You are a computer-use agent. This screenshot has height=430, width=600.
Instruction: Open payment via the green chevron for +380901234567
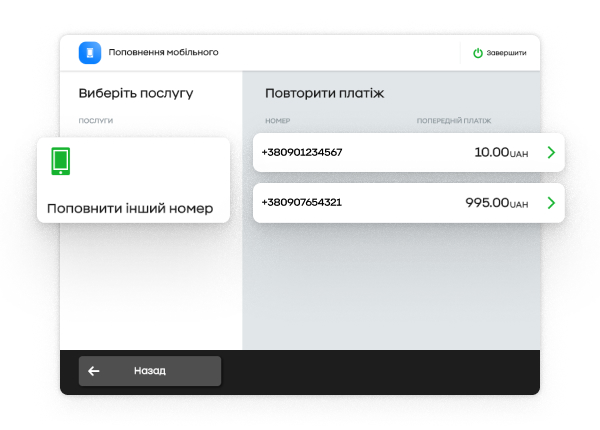550,153
